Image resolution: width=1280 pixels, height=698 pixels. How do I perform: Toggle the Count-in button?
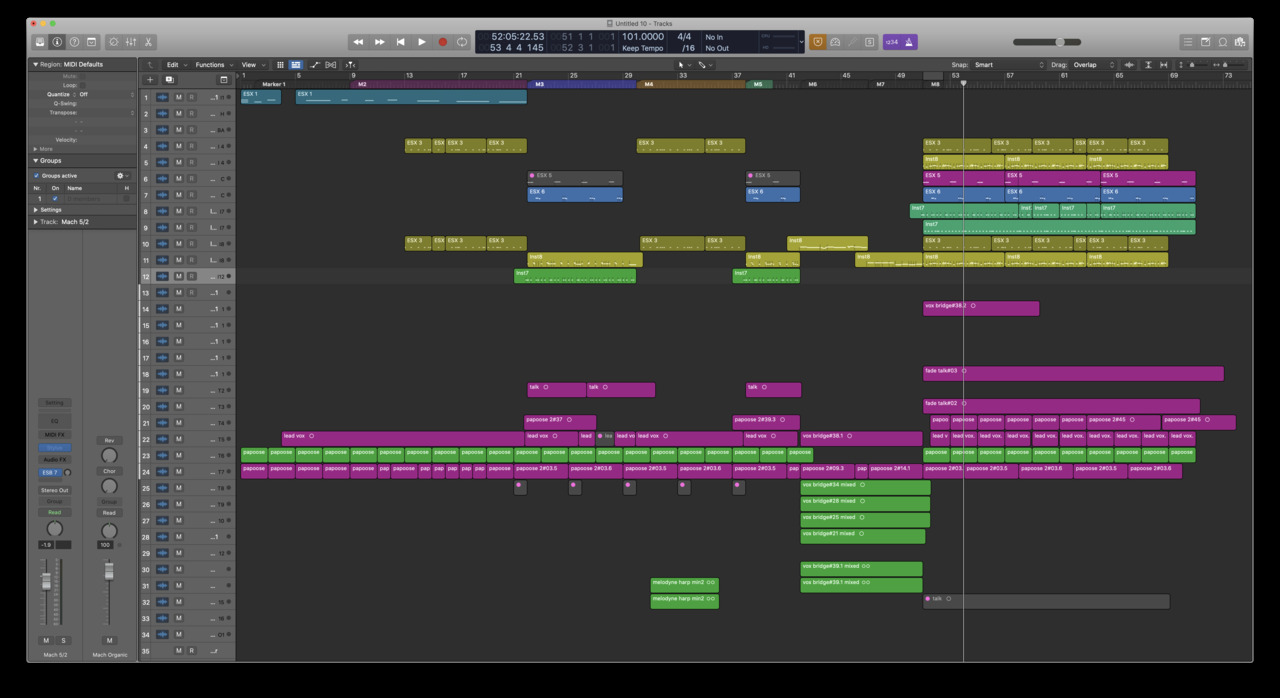pos(892,42)
